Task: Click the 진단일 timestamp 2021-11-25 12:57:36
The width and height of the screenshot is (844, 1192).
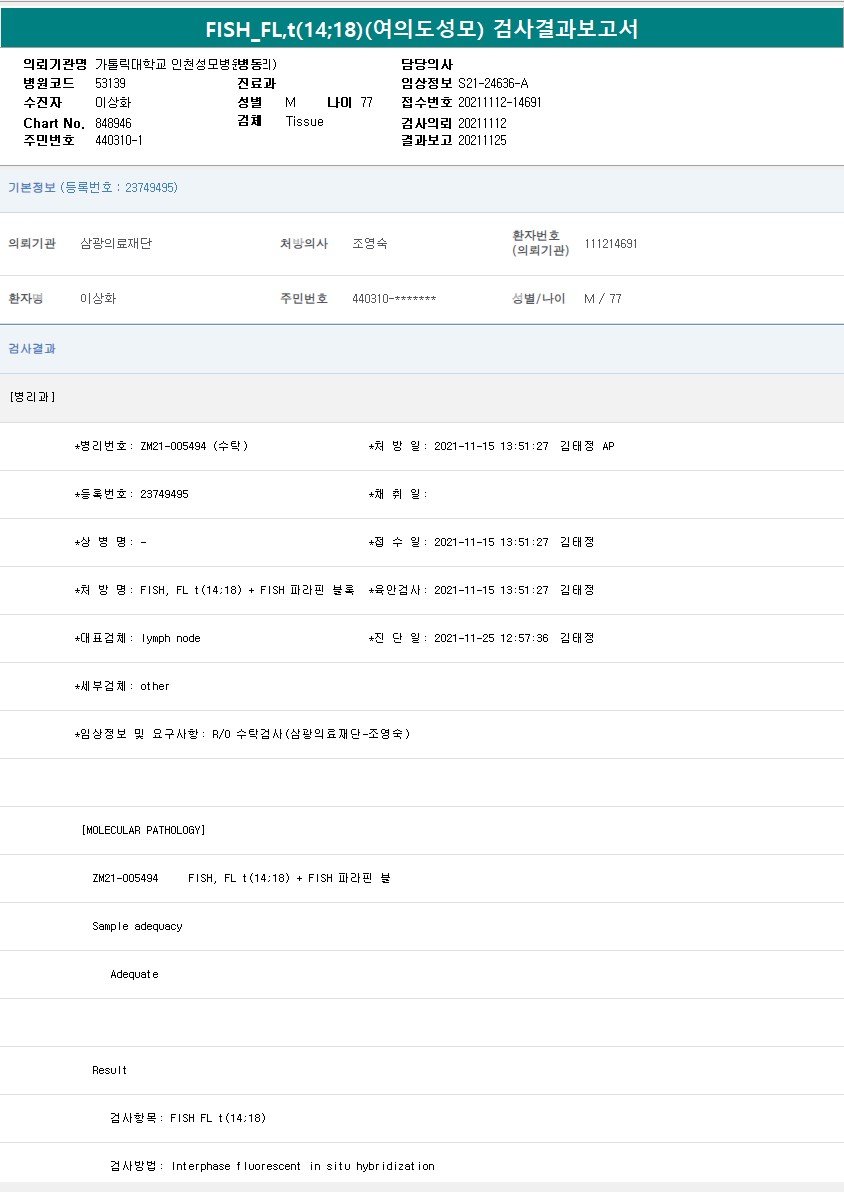Action: (491, 638)
